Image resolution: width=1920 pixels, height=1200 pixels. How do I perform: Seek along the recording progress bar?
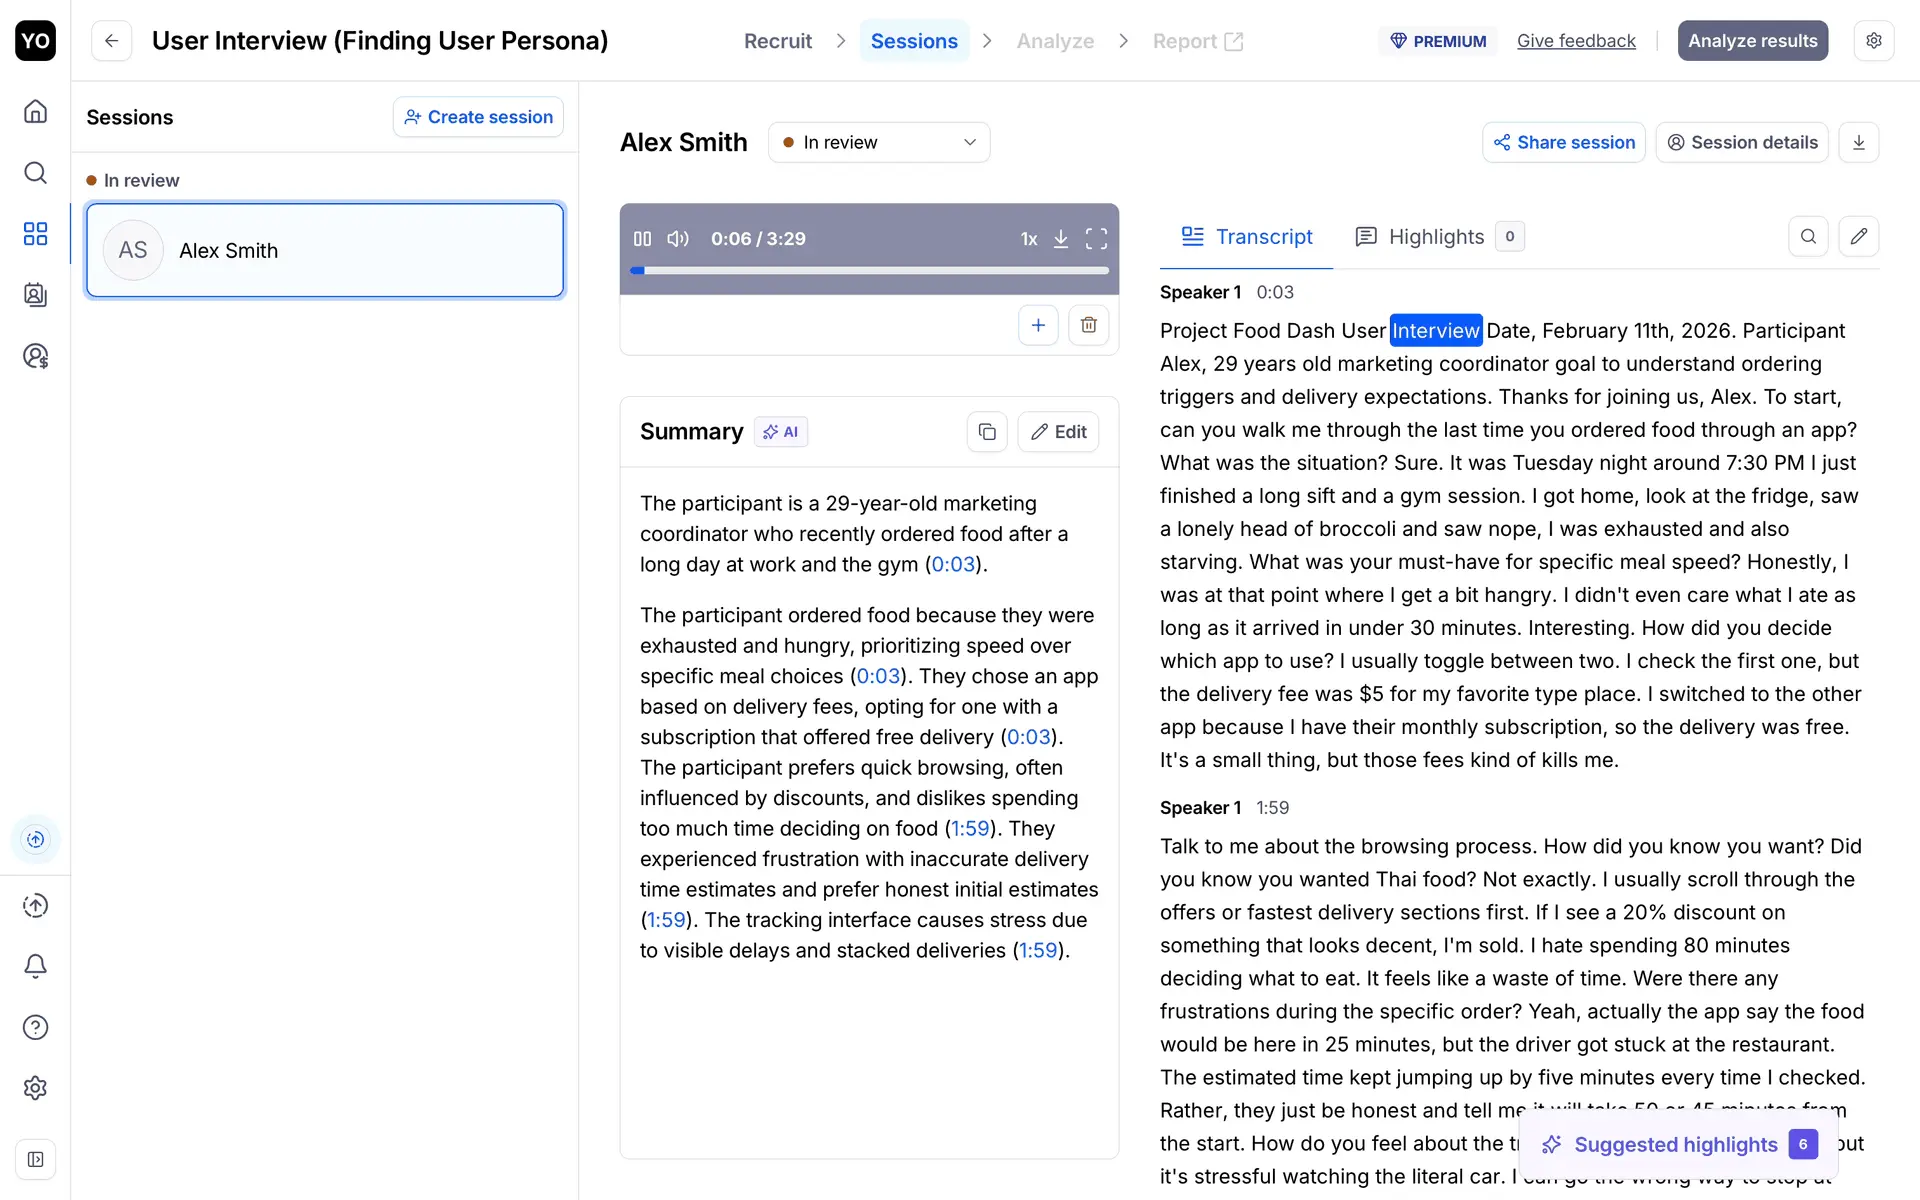870,270
